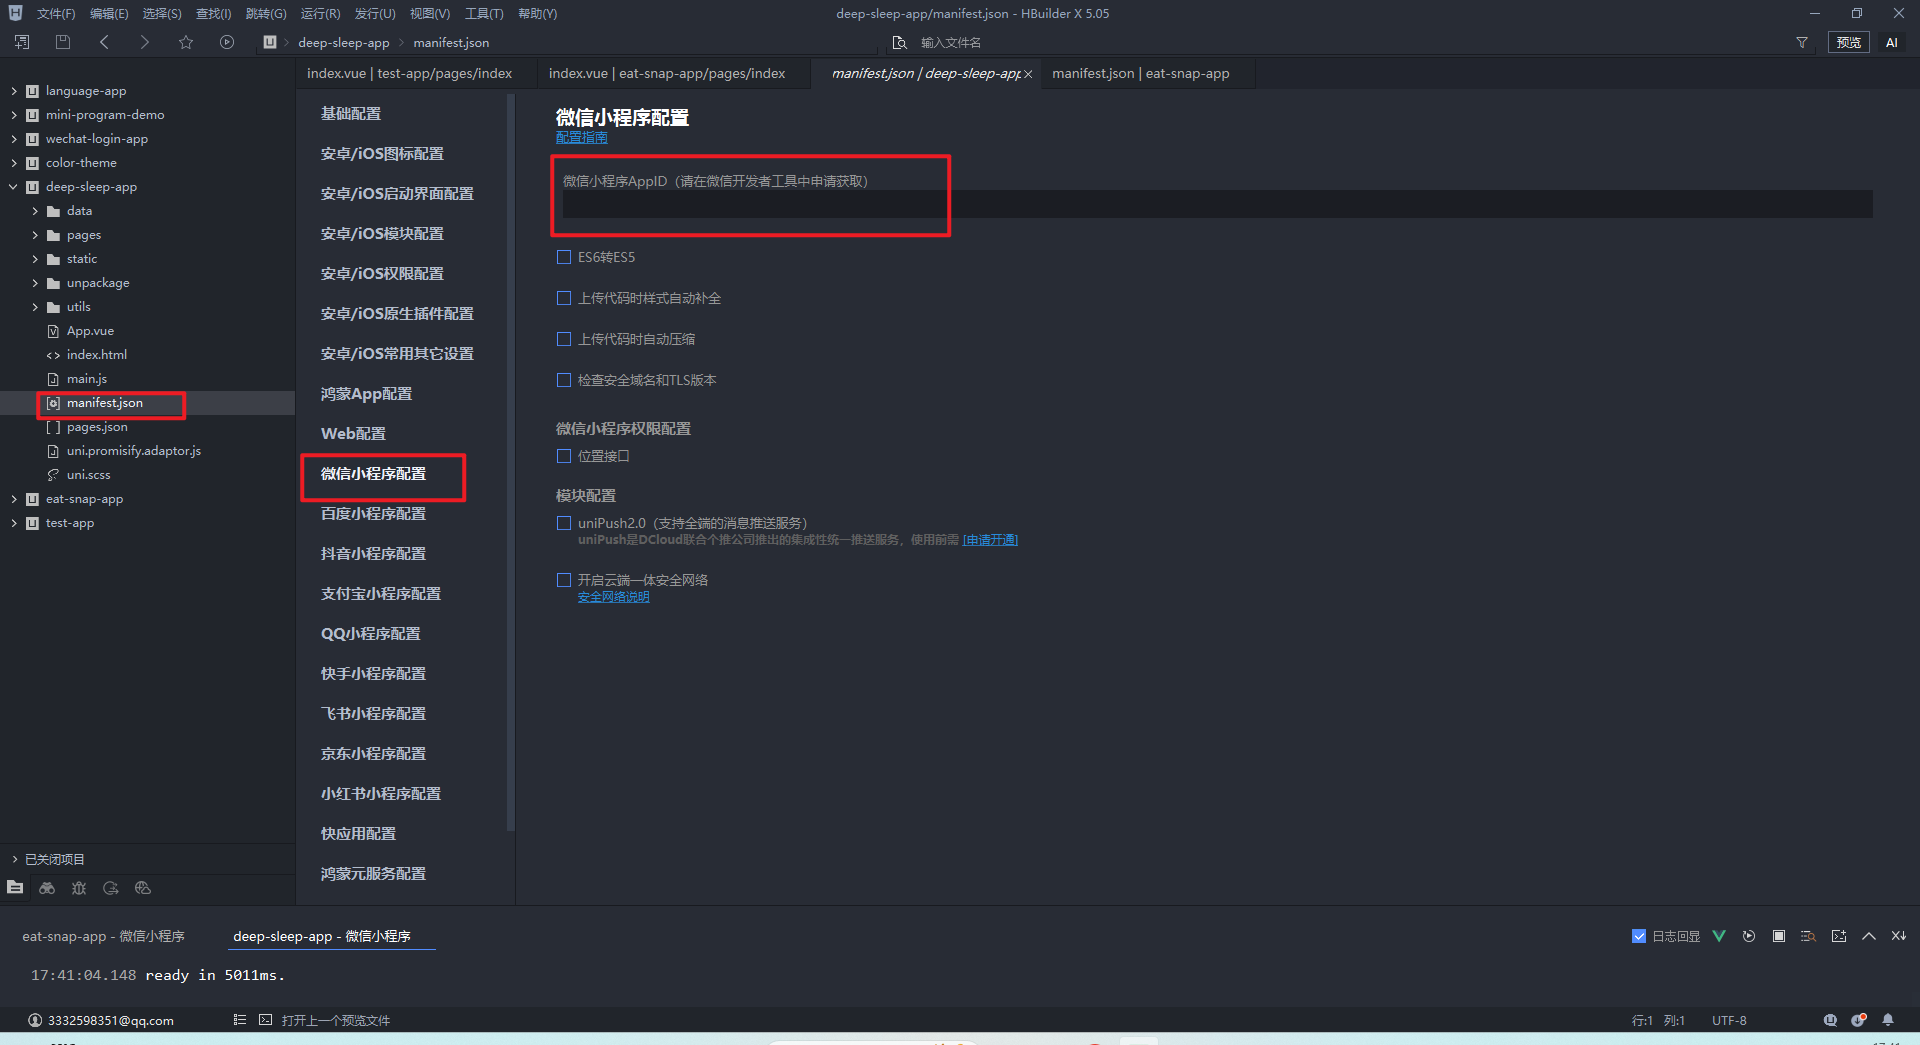
Task: Click the rerun icon in console toolbar
Action: coord(1749,936)
